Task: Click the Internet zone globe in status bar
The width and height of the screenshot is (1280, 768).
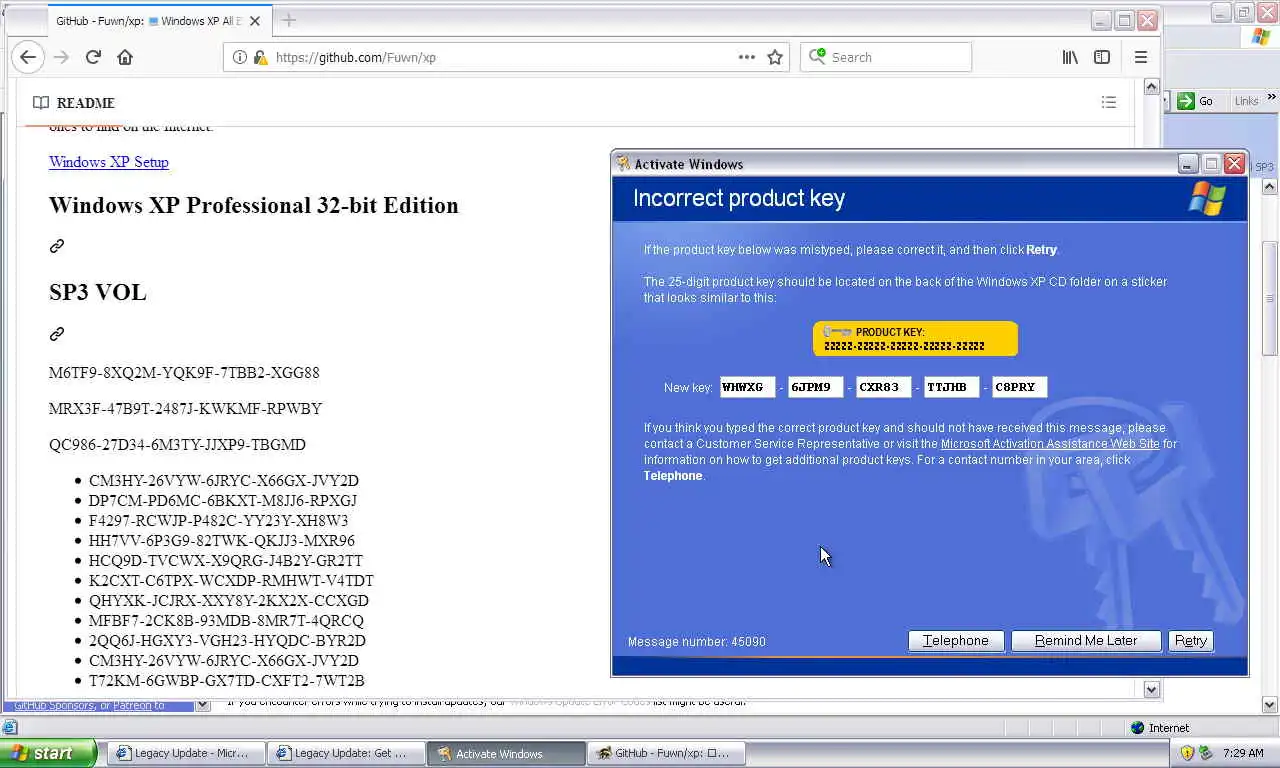Action: (x=1138, y=728)
